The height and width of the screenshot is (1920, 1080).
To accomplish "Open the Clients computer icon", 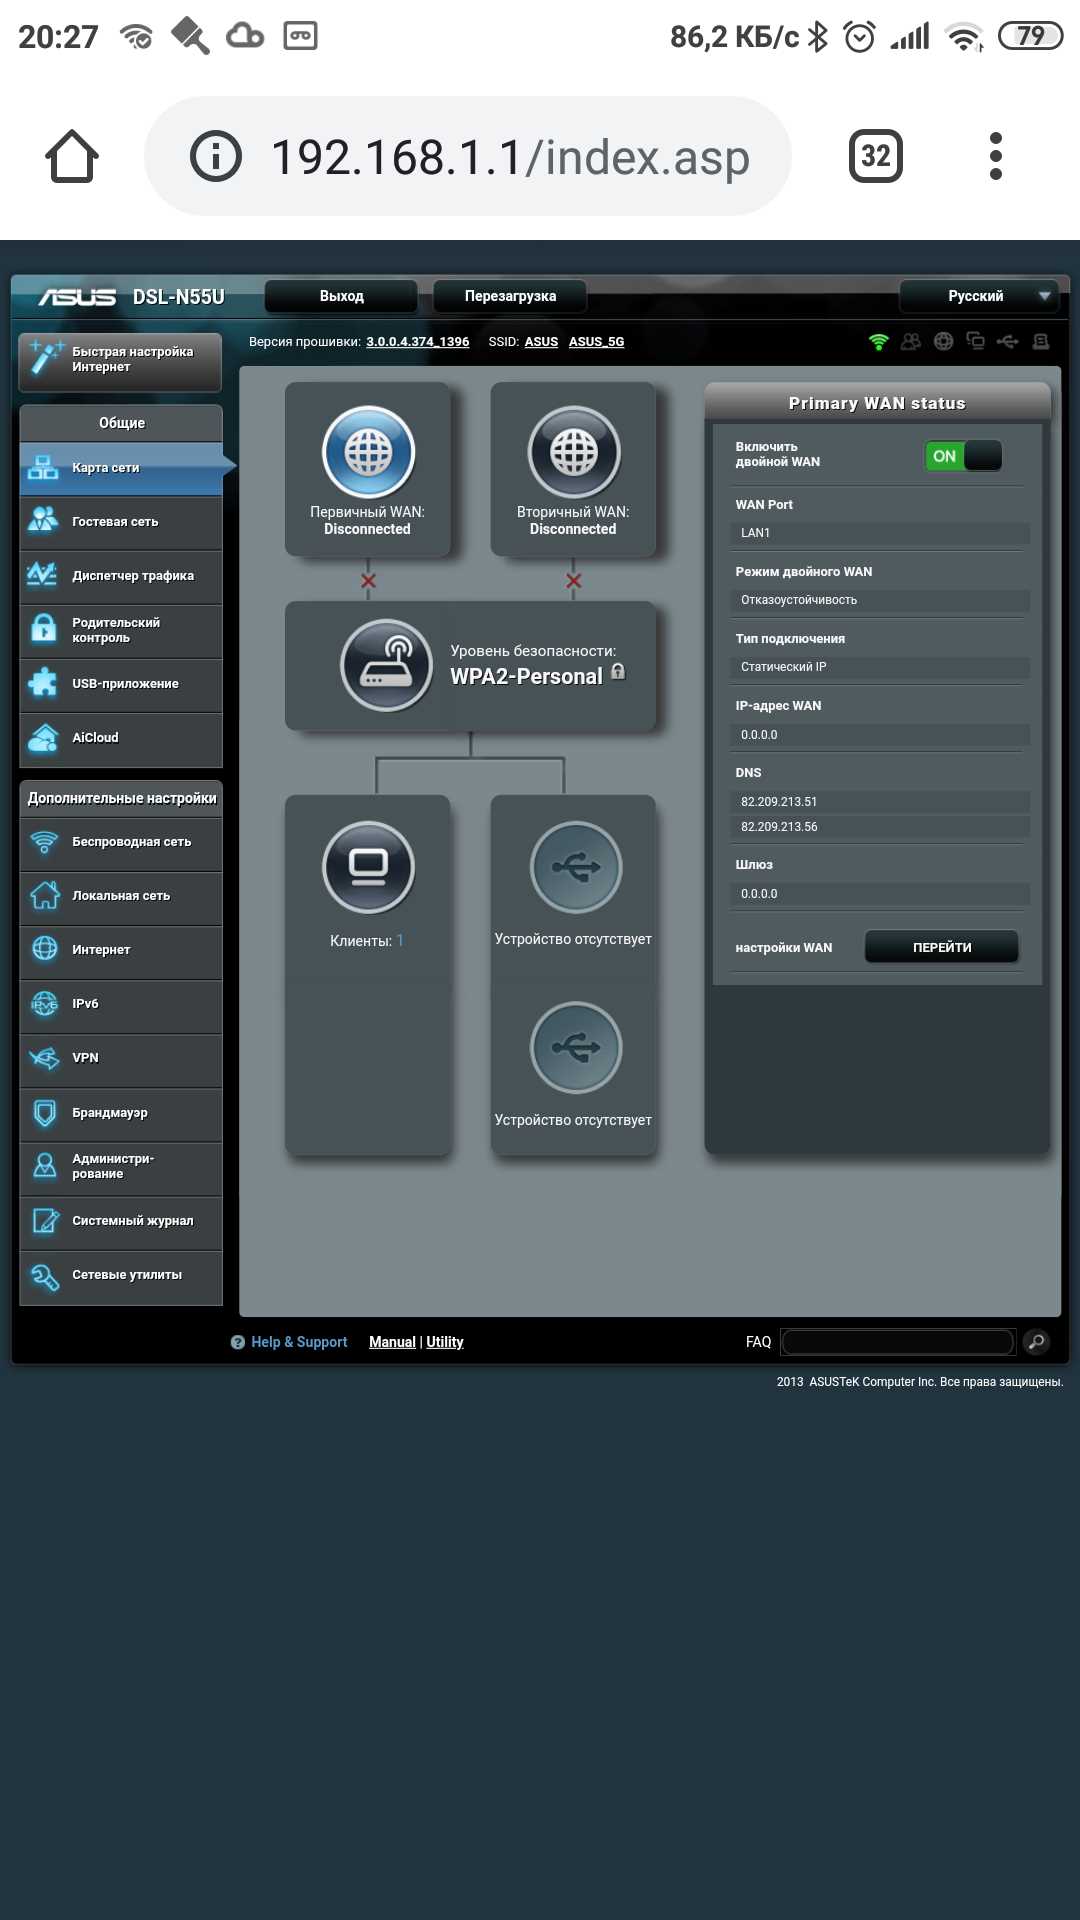I will pyautogui.click(x=368, y=867).
